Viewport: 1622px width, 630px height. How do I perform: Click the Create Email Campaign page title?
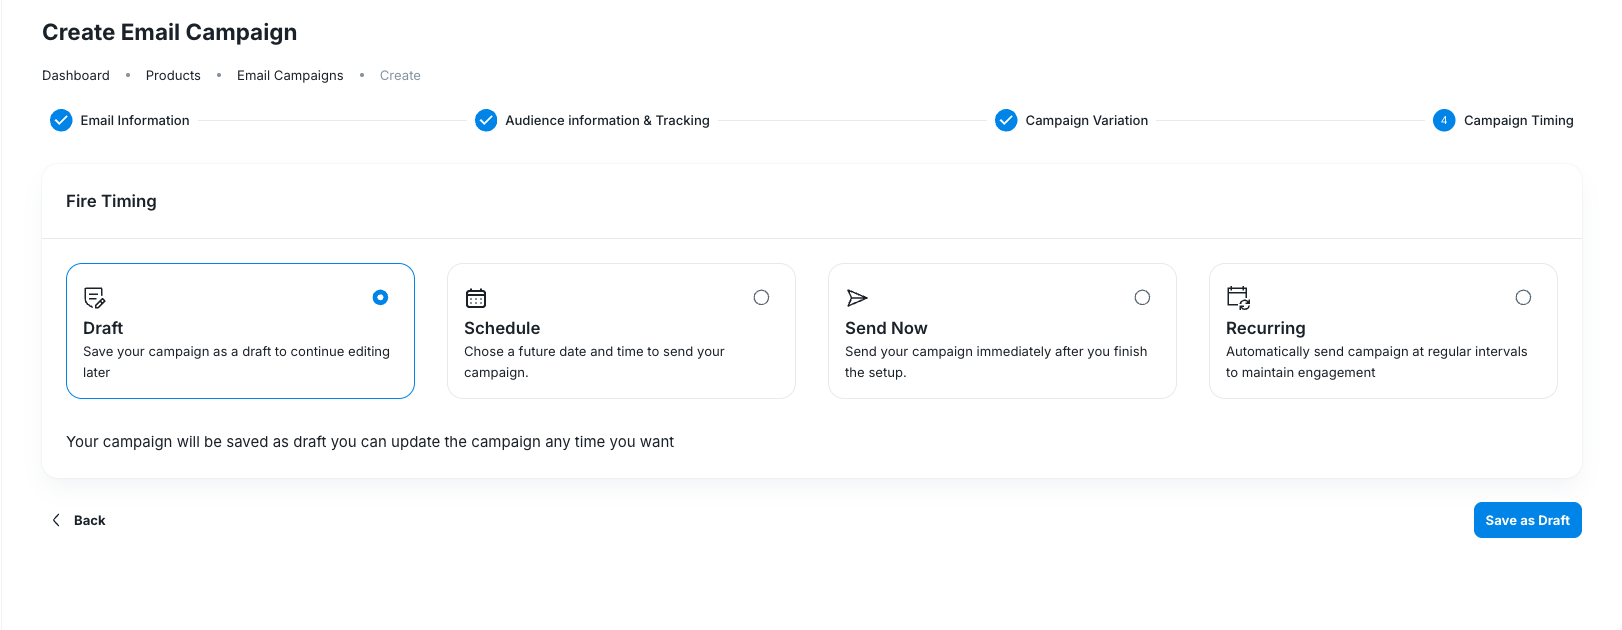coord(169,32)
